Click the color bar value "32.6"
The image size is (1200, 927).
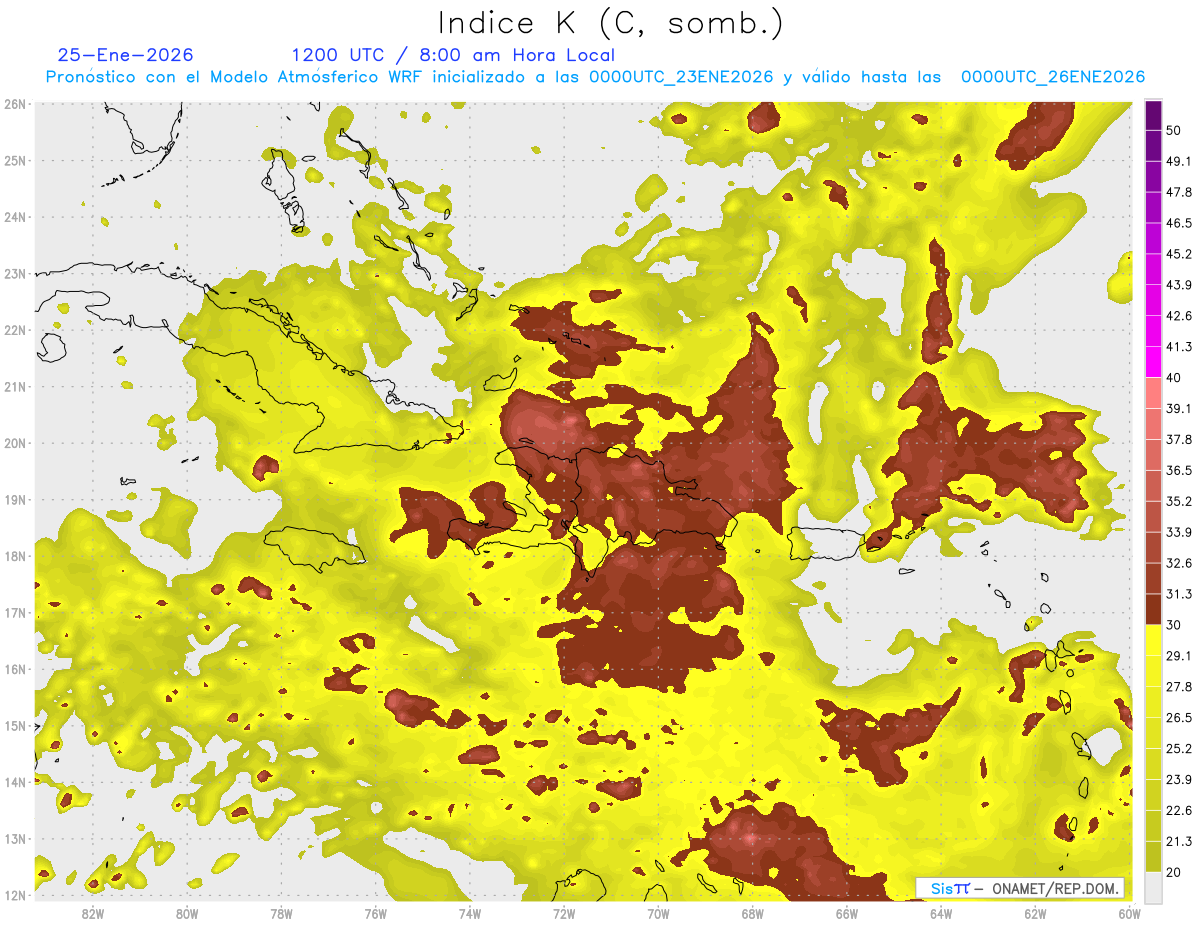coord(1179,563)
